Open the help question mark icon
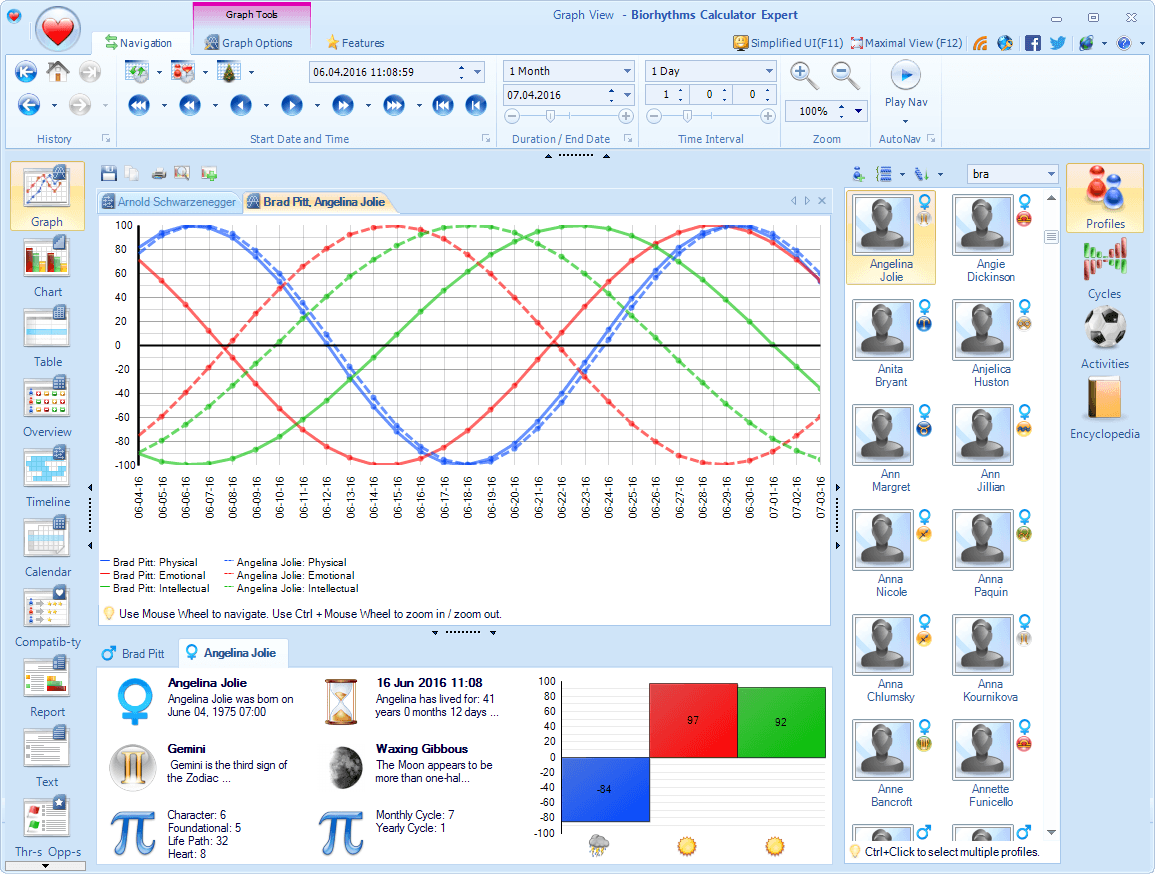 1123,43
